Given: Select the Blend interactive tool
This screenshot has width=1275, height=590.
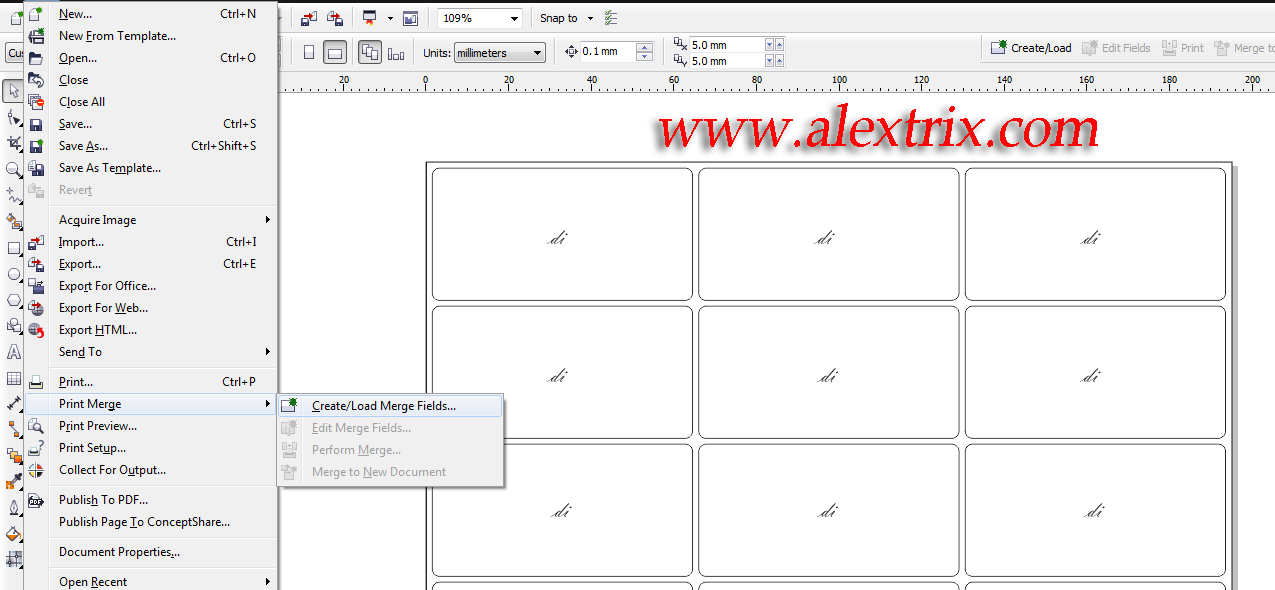Looking at the screenshot, I should coord(13,456).
